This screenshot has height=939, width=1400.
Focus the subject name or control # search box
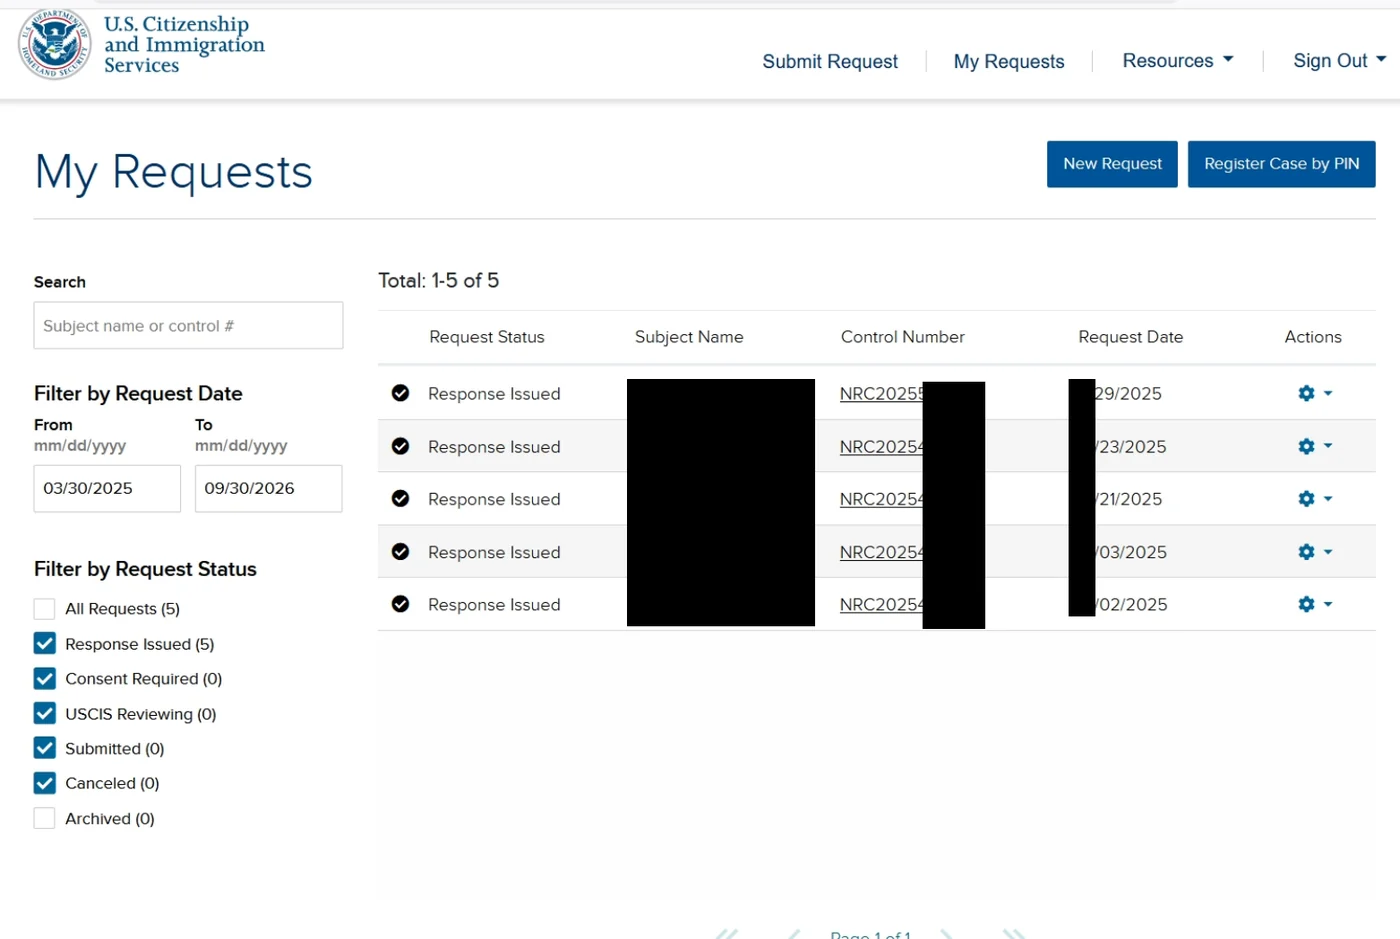pos(188,326)
